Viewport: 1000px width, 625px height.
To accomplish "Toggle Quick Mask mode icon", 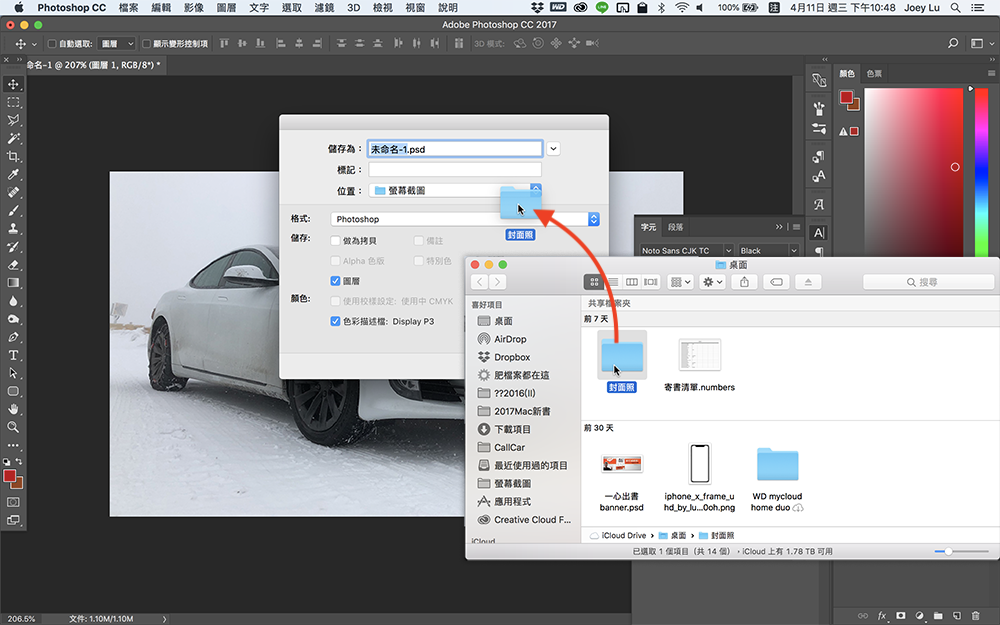I will click(13, 502).
